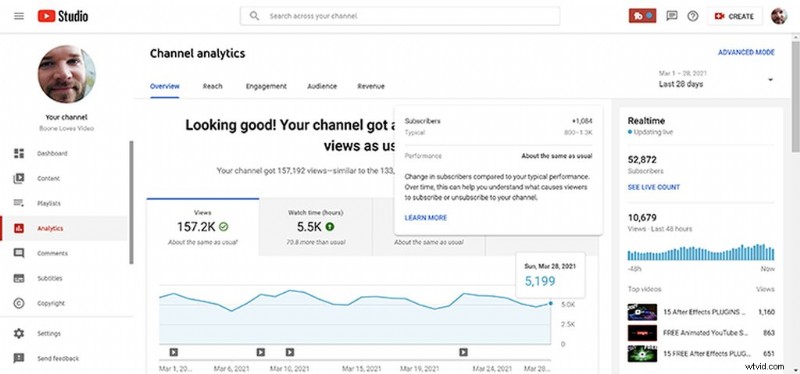Select the Watch time (hours) metric card
800x374 pixels.
(x=316, y=227)
